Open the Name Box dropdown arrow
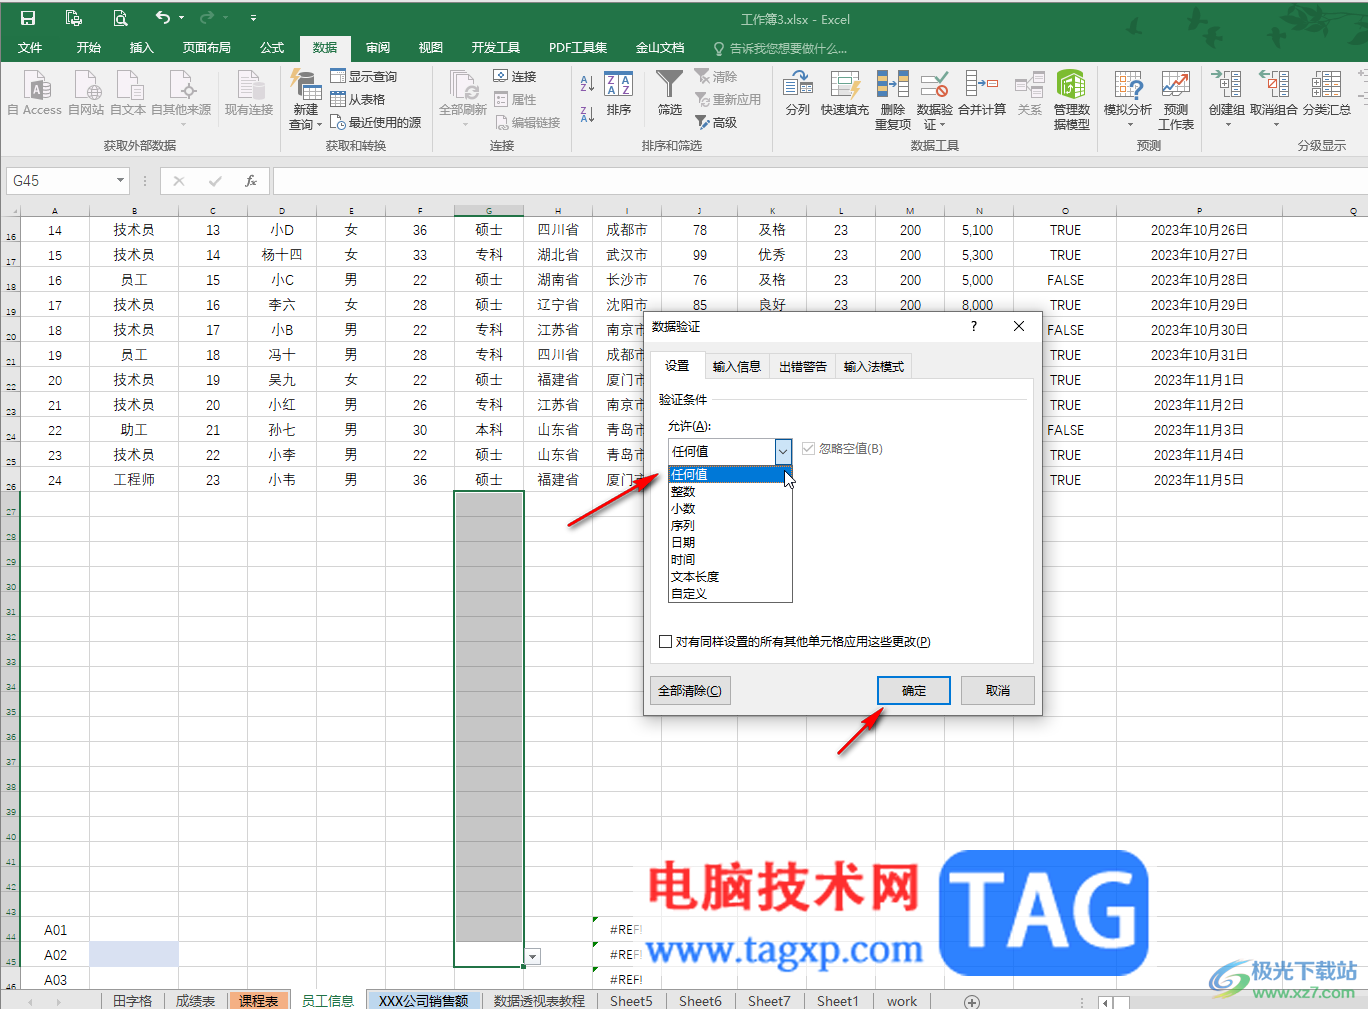Image resolution: width=1368 pixels, height=1009 pixels. (x=120, y=181)
